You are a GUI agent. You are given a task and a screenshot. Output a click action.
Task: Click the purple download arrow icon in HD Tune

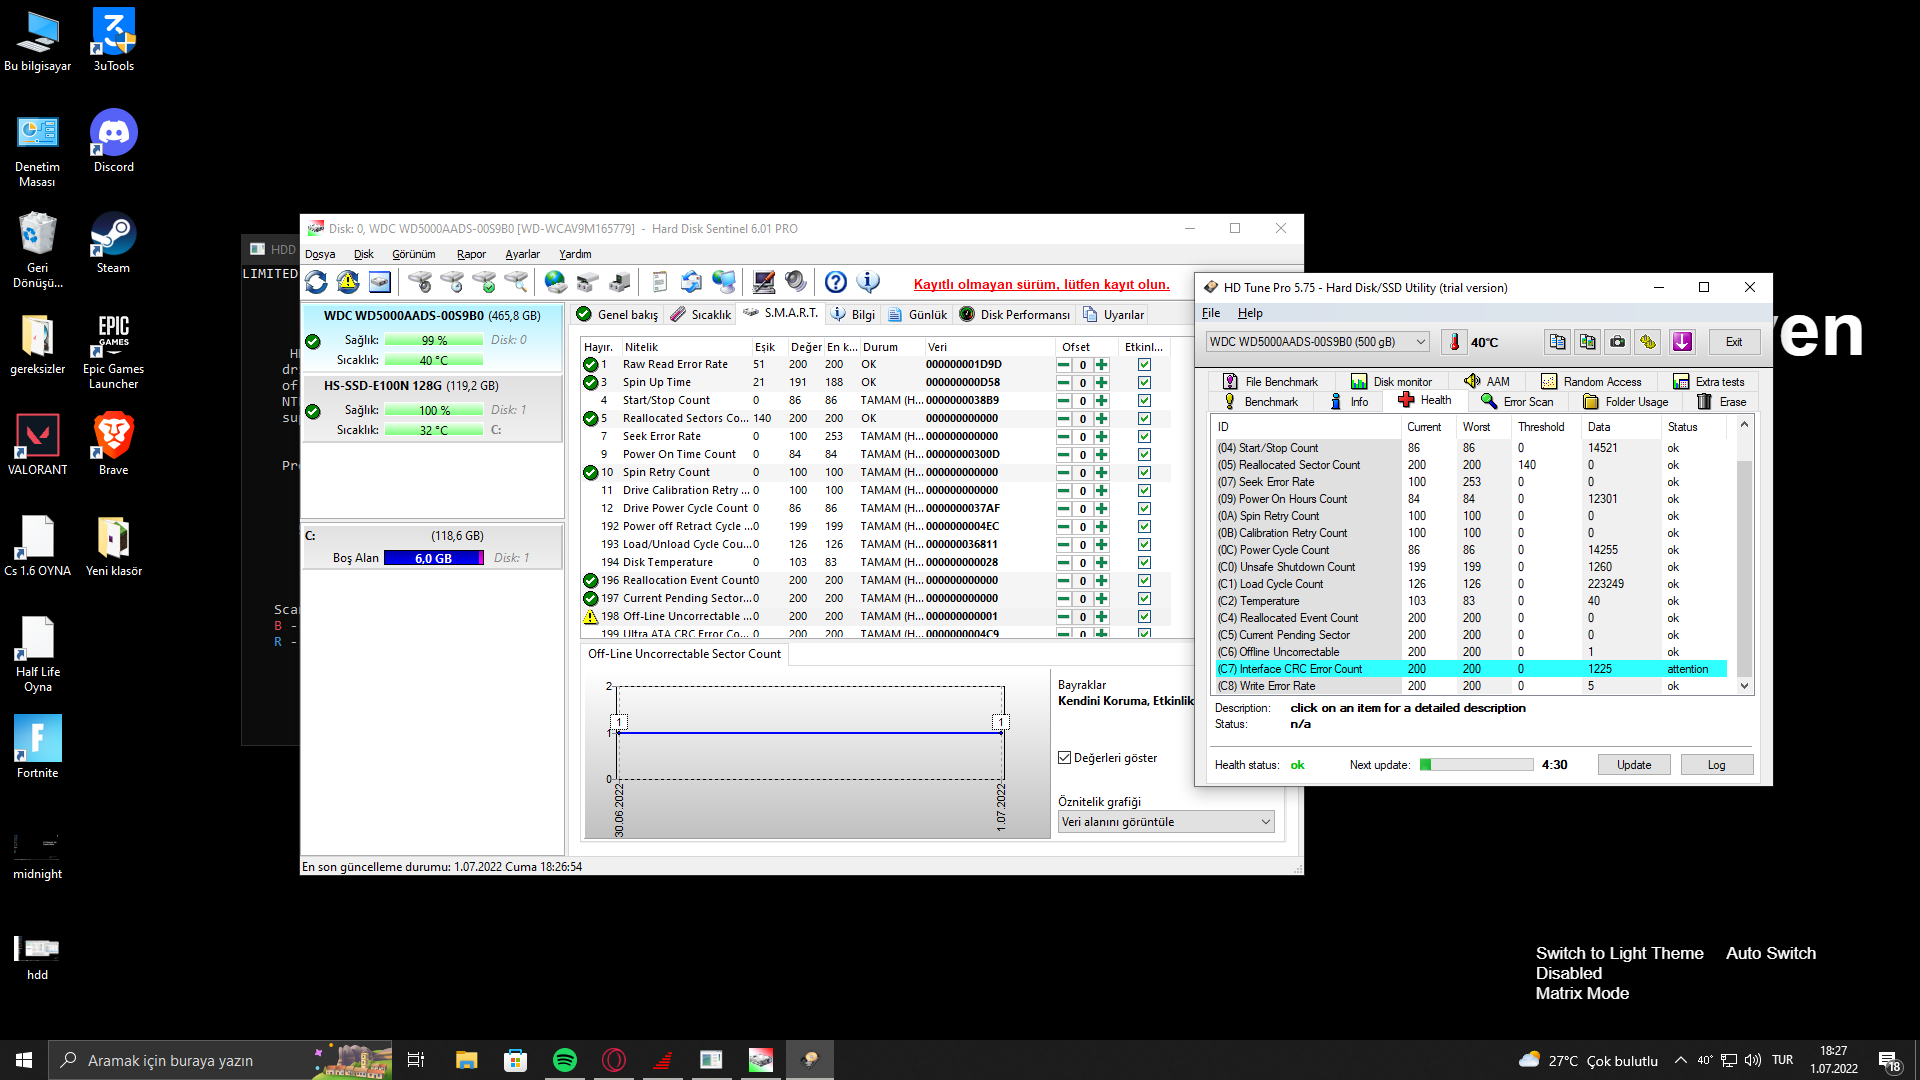tap(1682, 342)
